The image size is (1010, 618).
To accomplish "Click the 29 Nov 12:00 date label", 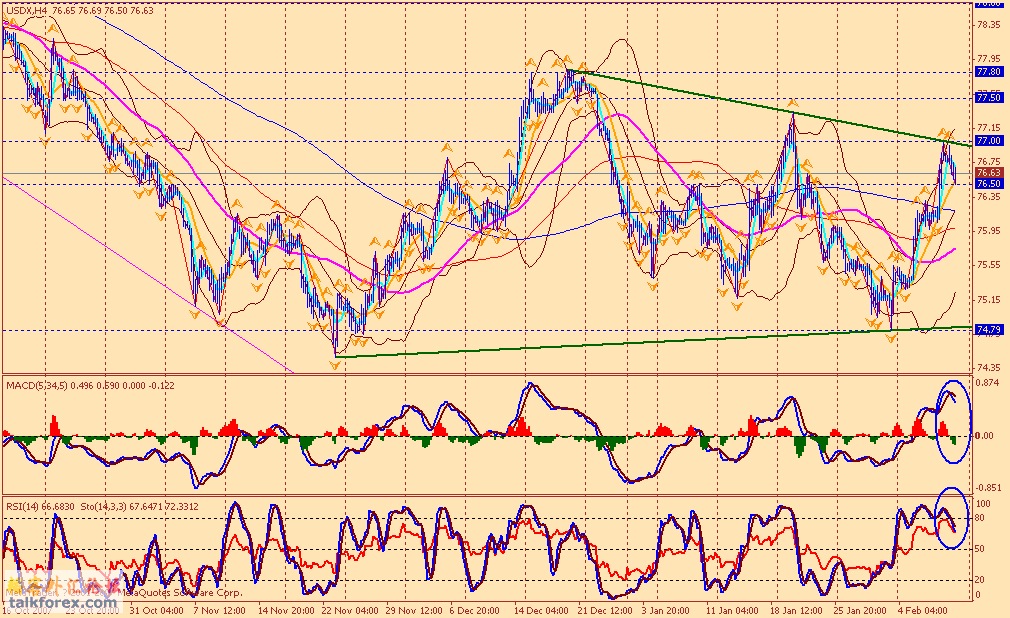I will click(x=413, y=610).
